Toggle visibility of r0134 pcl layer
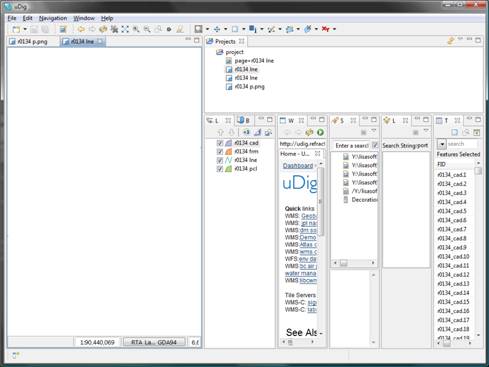Image resolution: width=489 pixels, height=367 pixels. pos(220,169)
